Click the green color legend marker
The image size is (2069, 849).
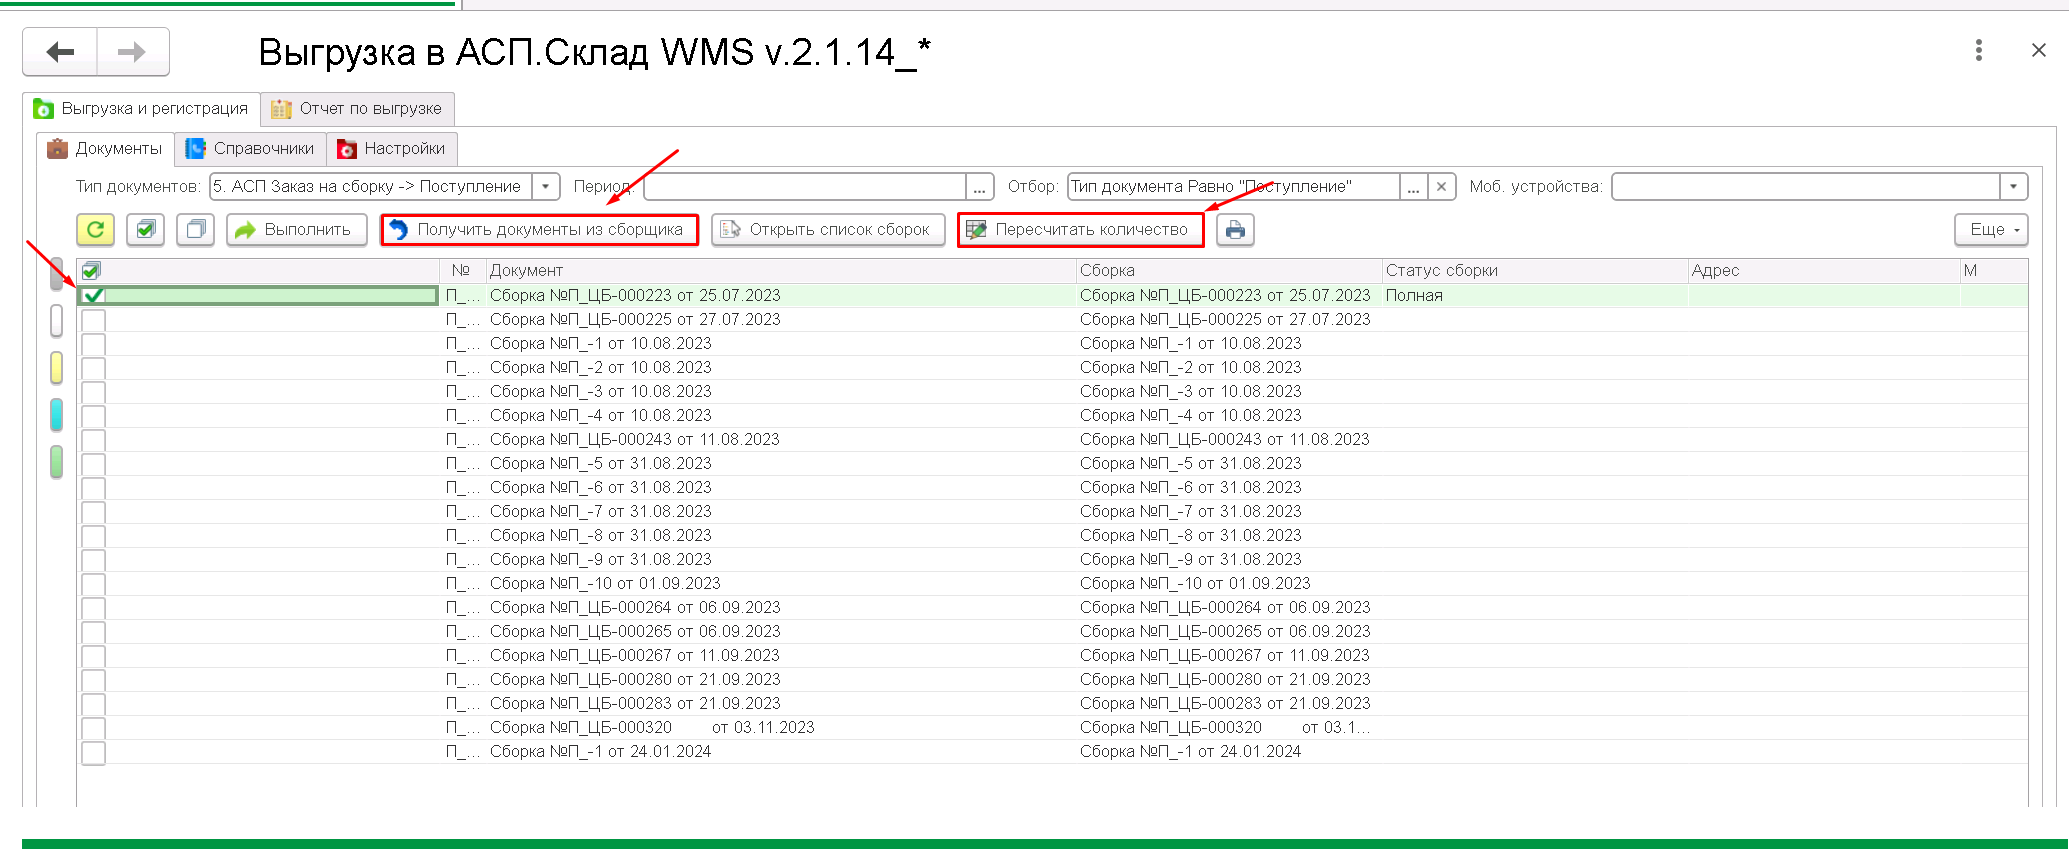coord(56,461)
